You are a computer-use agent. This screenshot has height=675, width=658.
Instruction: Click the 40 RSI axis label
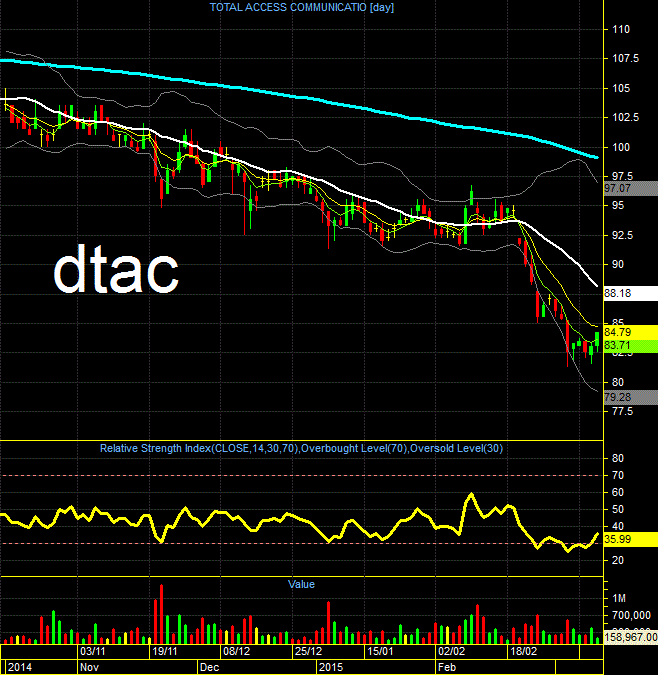[618, 526]
